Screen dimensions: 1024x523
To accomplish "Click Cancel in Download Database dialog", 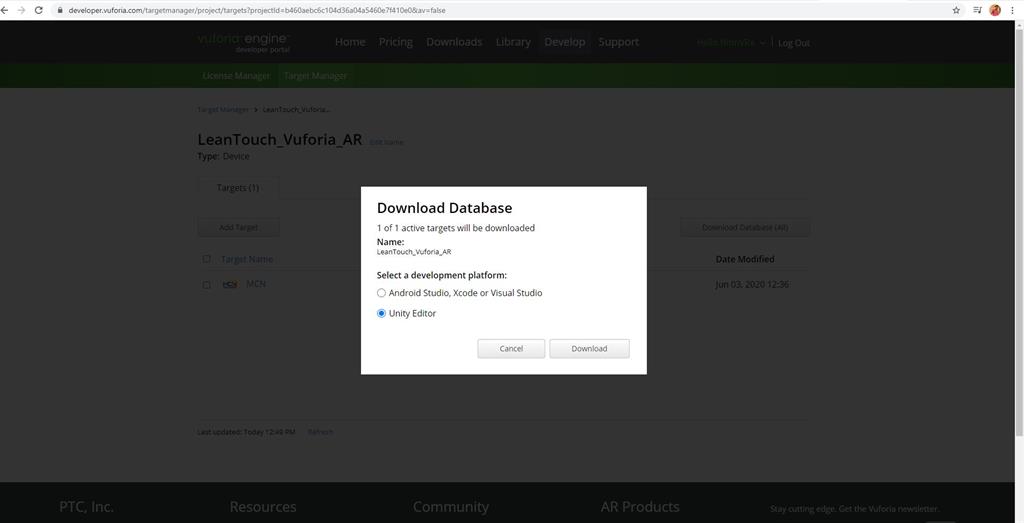I will (511, 349).
